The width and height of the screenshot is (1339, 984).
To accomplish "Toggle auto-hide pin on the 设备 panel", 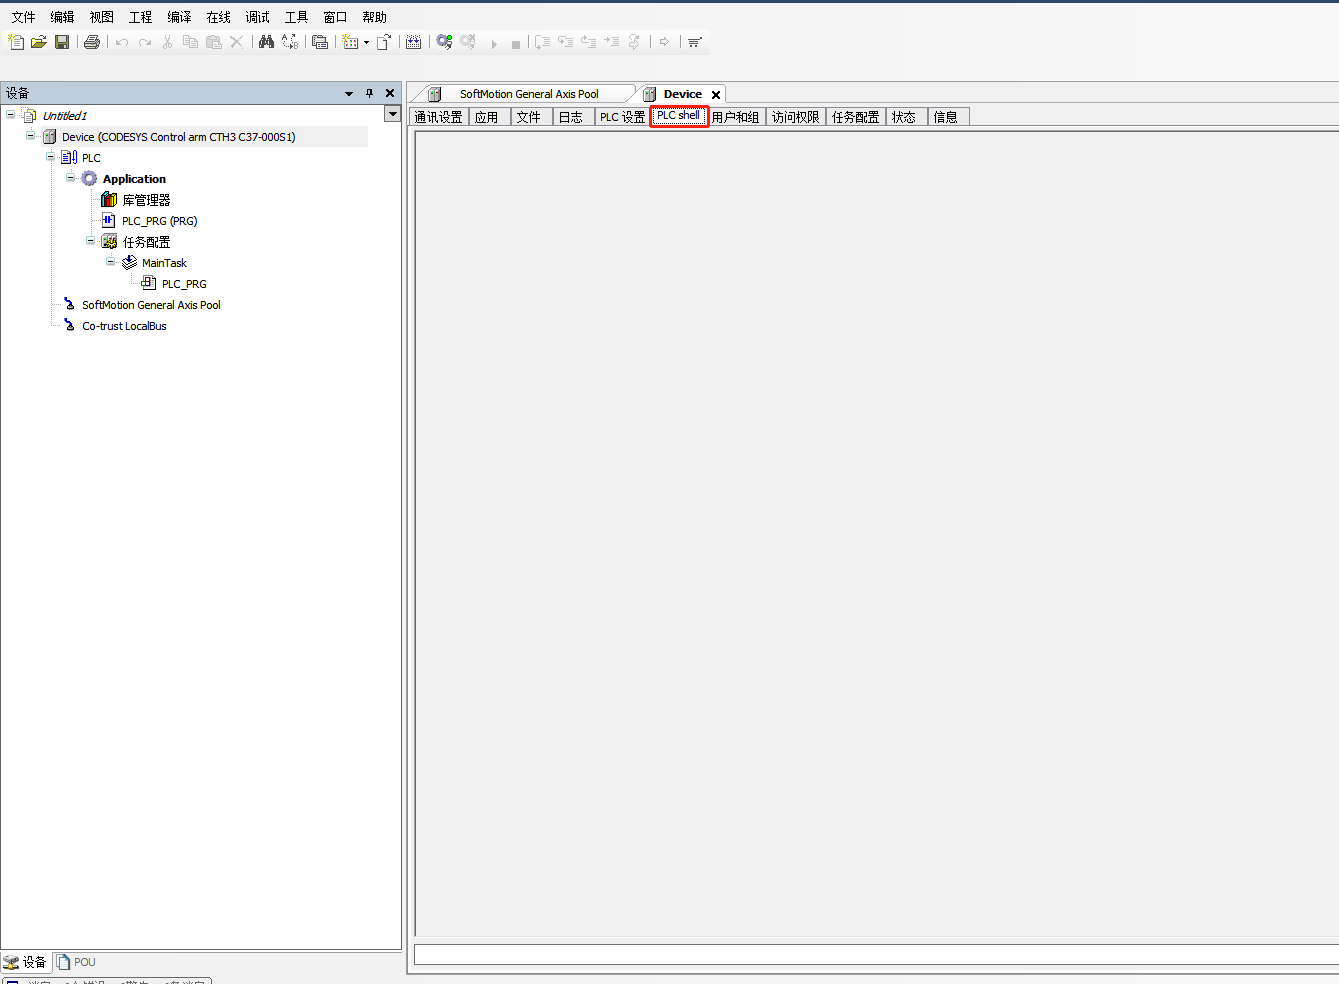I will pos(369,93).
